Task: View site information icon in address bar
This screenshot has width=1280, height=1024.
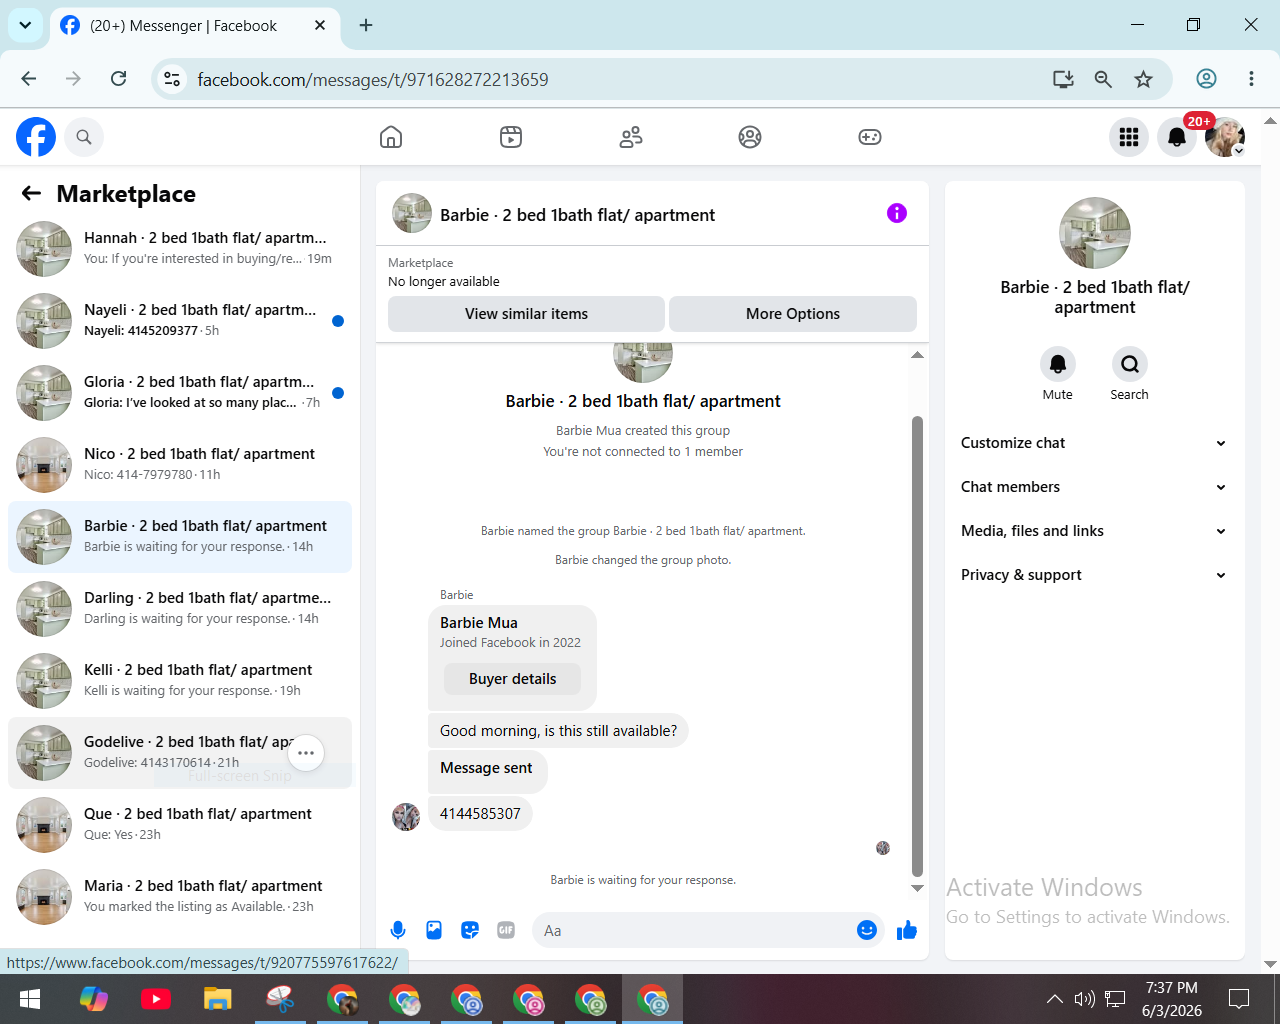Action: click(x=172, y=79)
